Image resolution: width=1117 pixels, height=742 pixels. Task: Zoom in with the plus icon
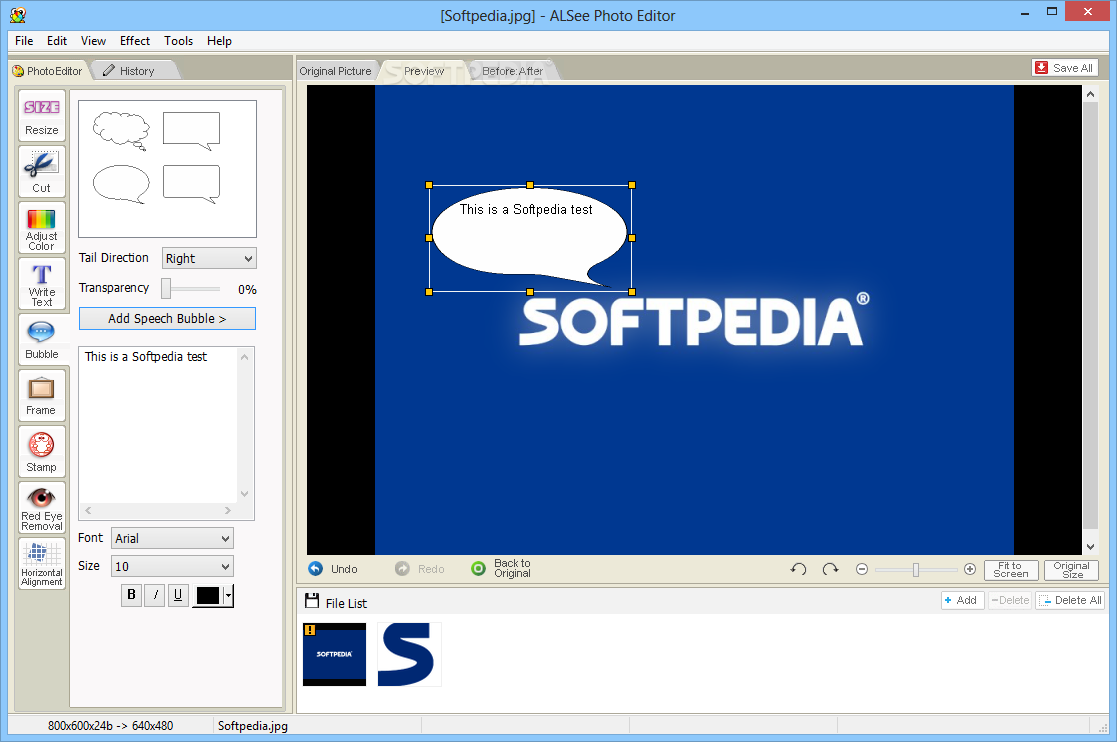(970, 569)
